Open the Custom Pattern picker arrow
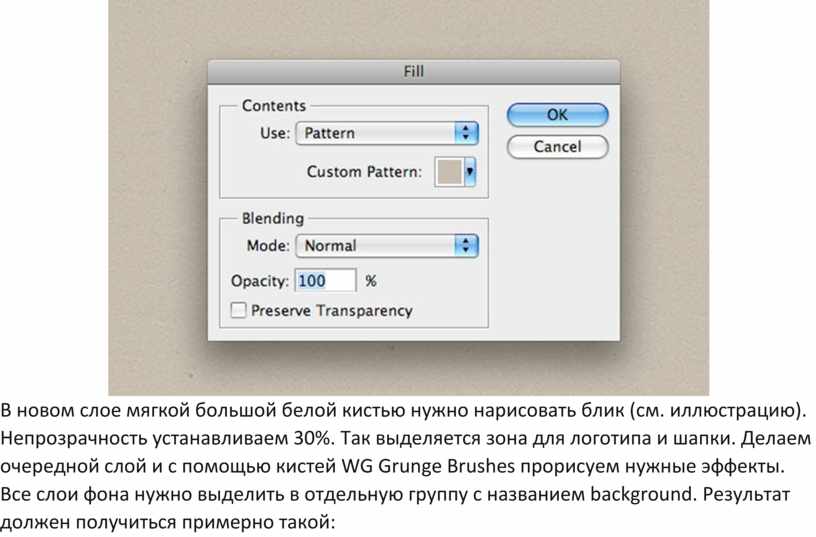 [470, 172]
